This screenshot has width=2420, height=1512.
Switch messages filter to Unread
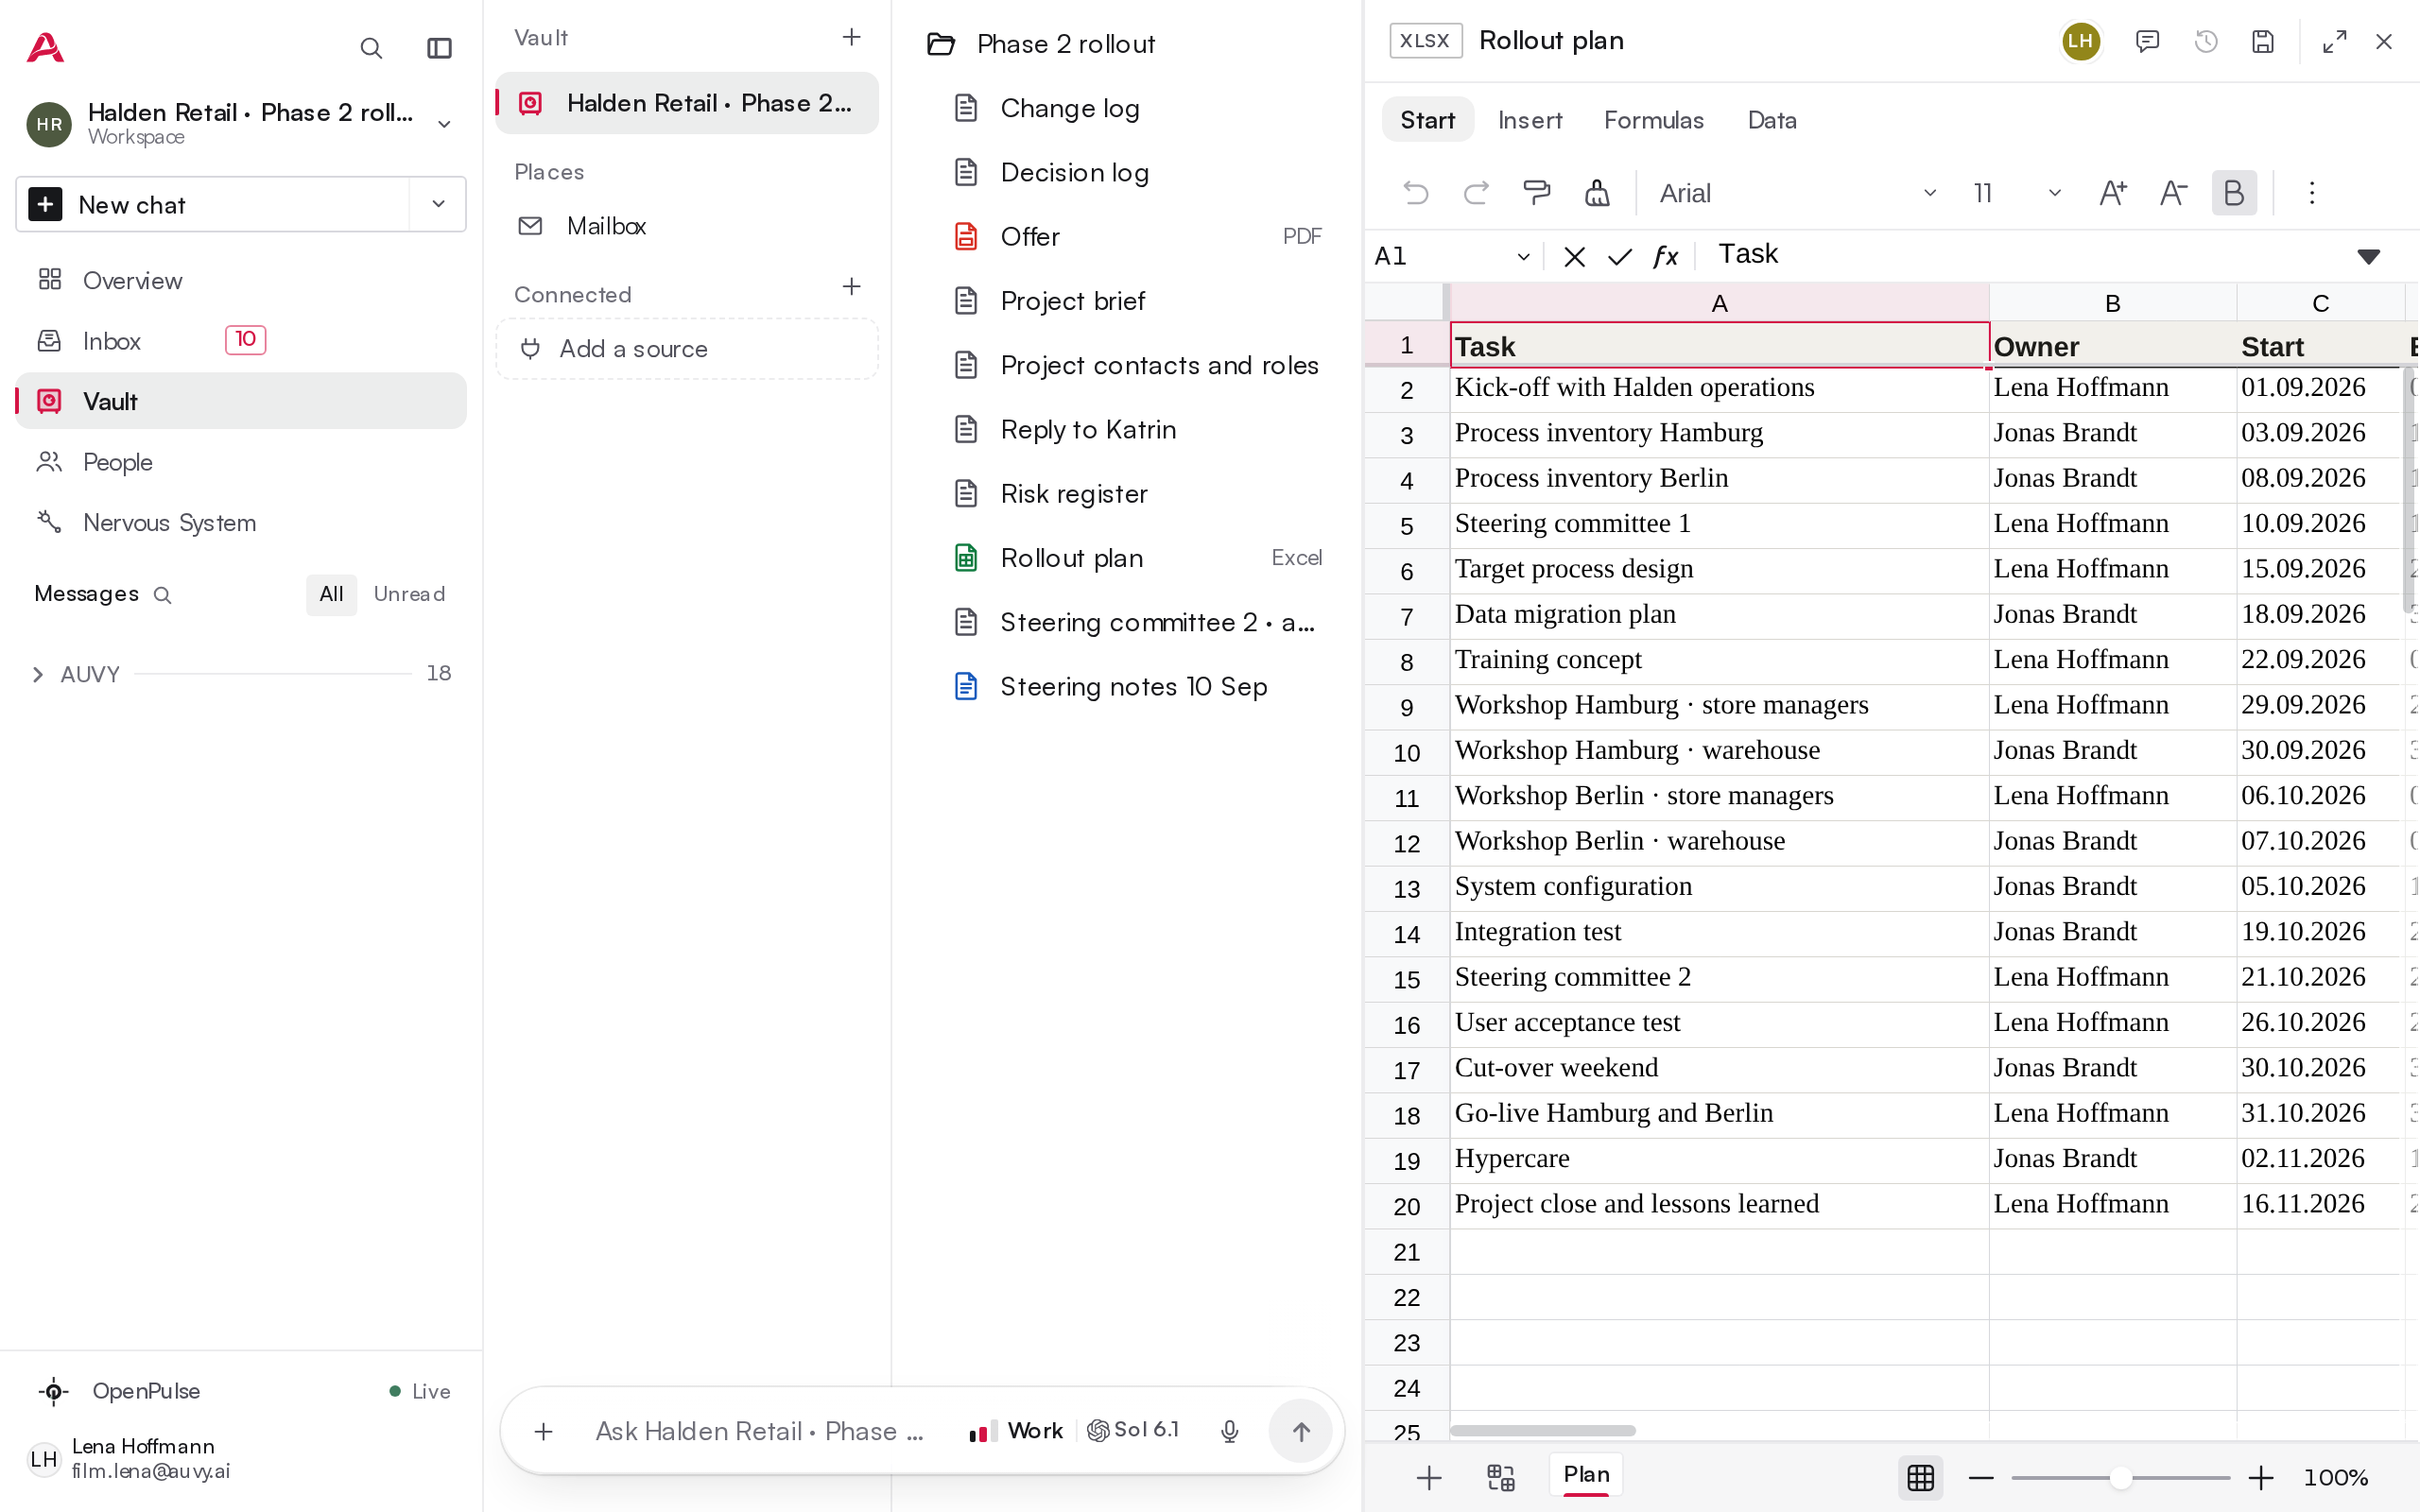coord(409,594)
